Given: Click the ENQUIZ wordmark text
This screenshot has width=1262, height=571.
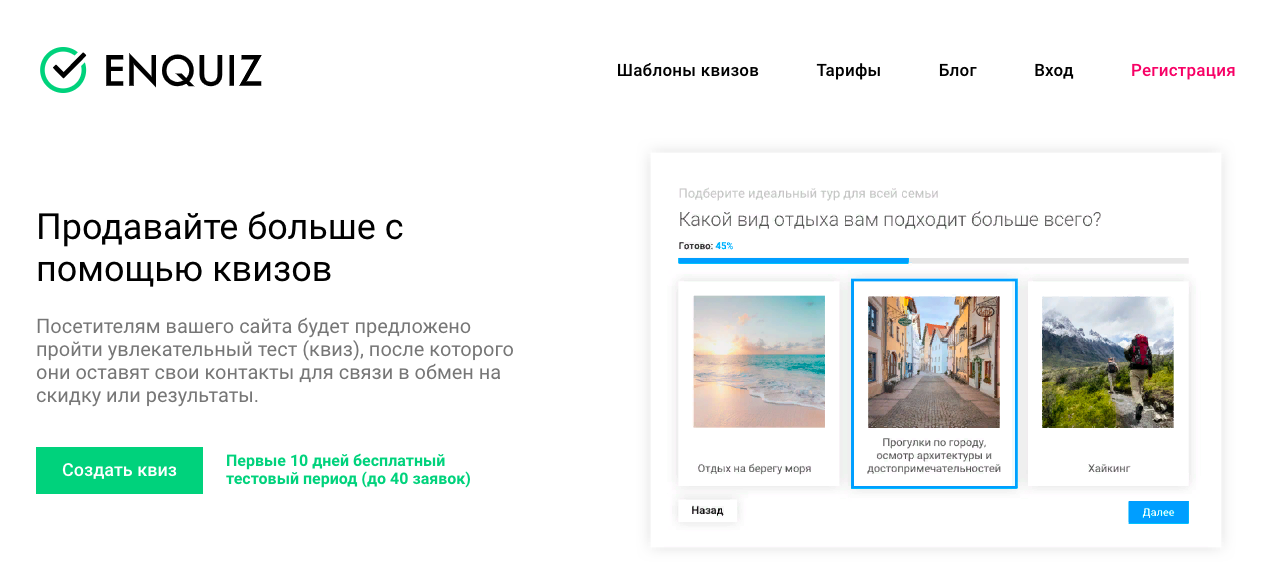Looking at the screenshot, I should [x=183, y=71].
